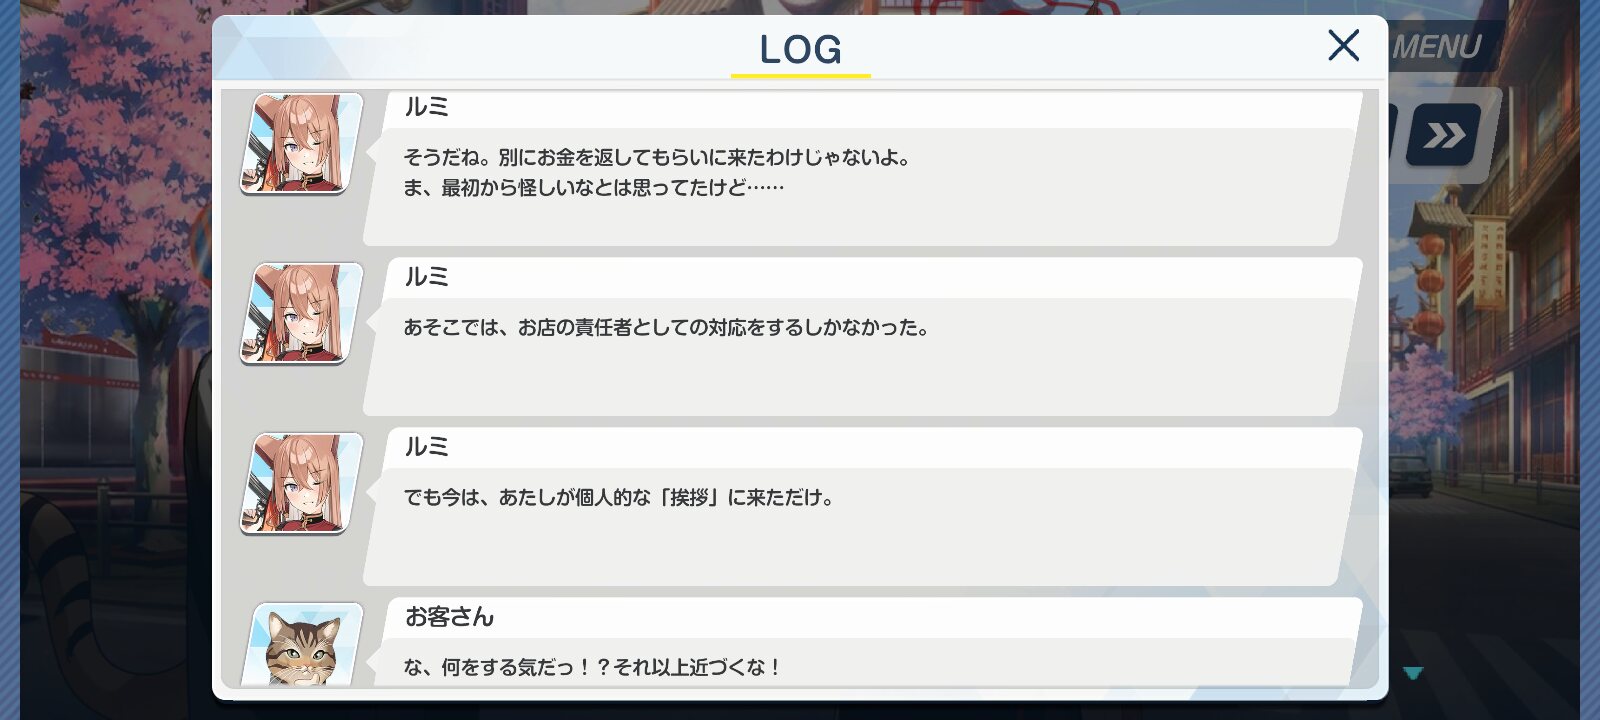Close the LOG window with the X

pyautogui.click(x=1343, y=45)
